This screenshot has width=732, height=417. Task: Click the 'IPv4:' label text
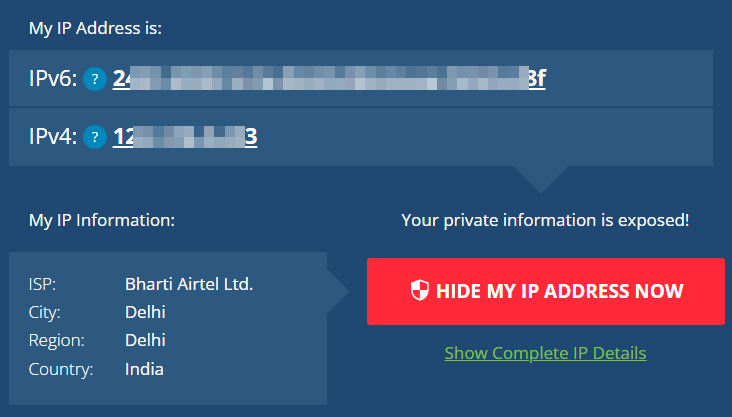click(x=53, y=136)
